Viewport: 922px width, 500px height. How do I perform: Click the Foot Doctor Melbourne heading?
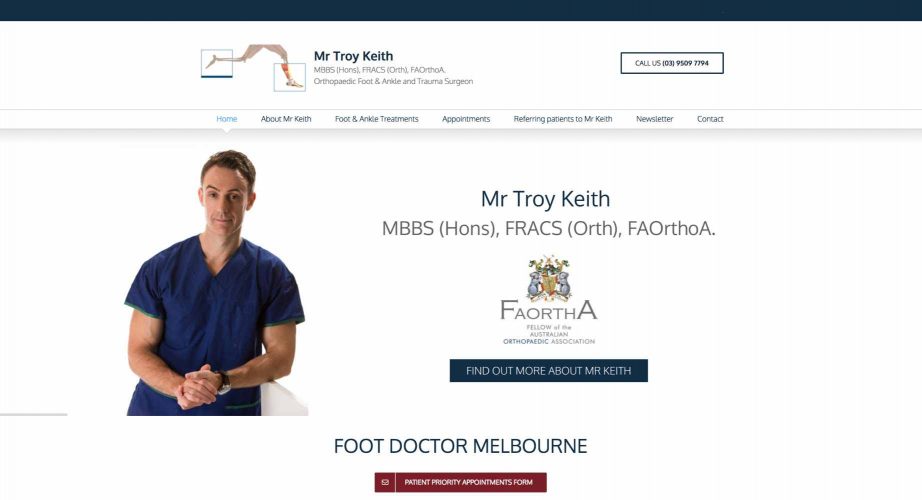point(460,446)
